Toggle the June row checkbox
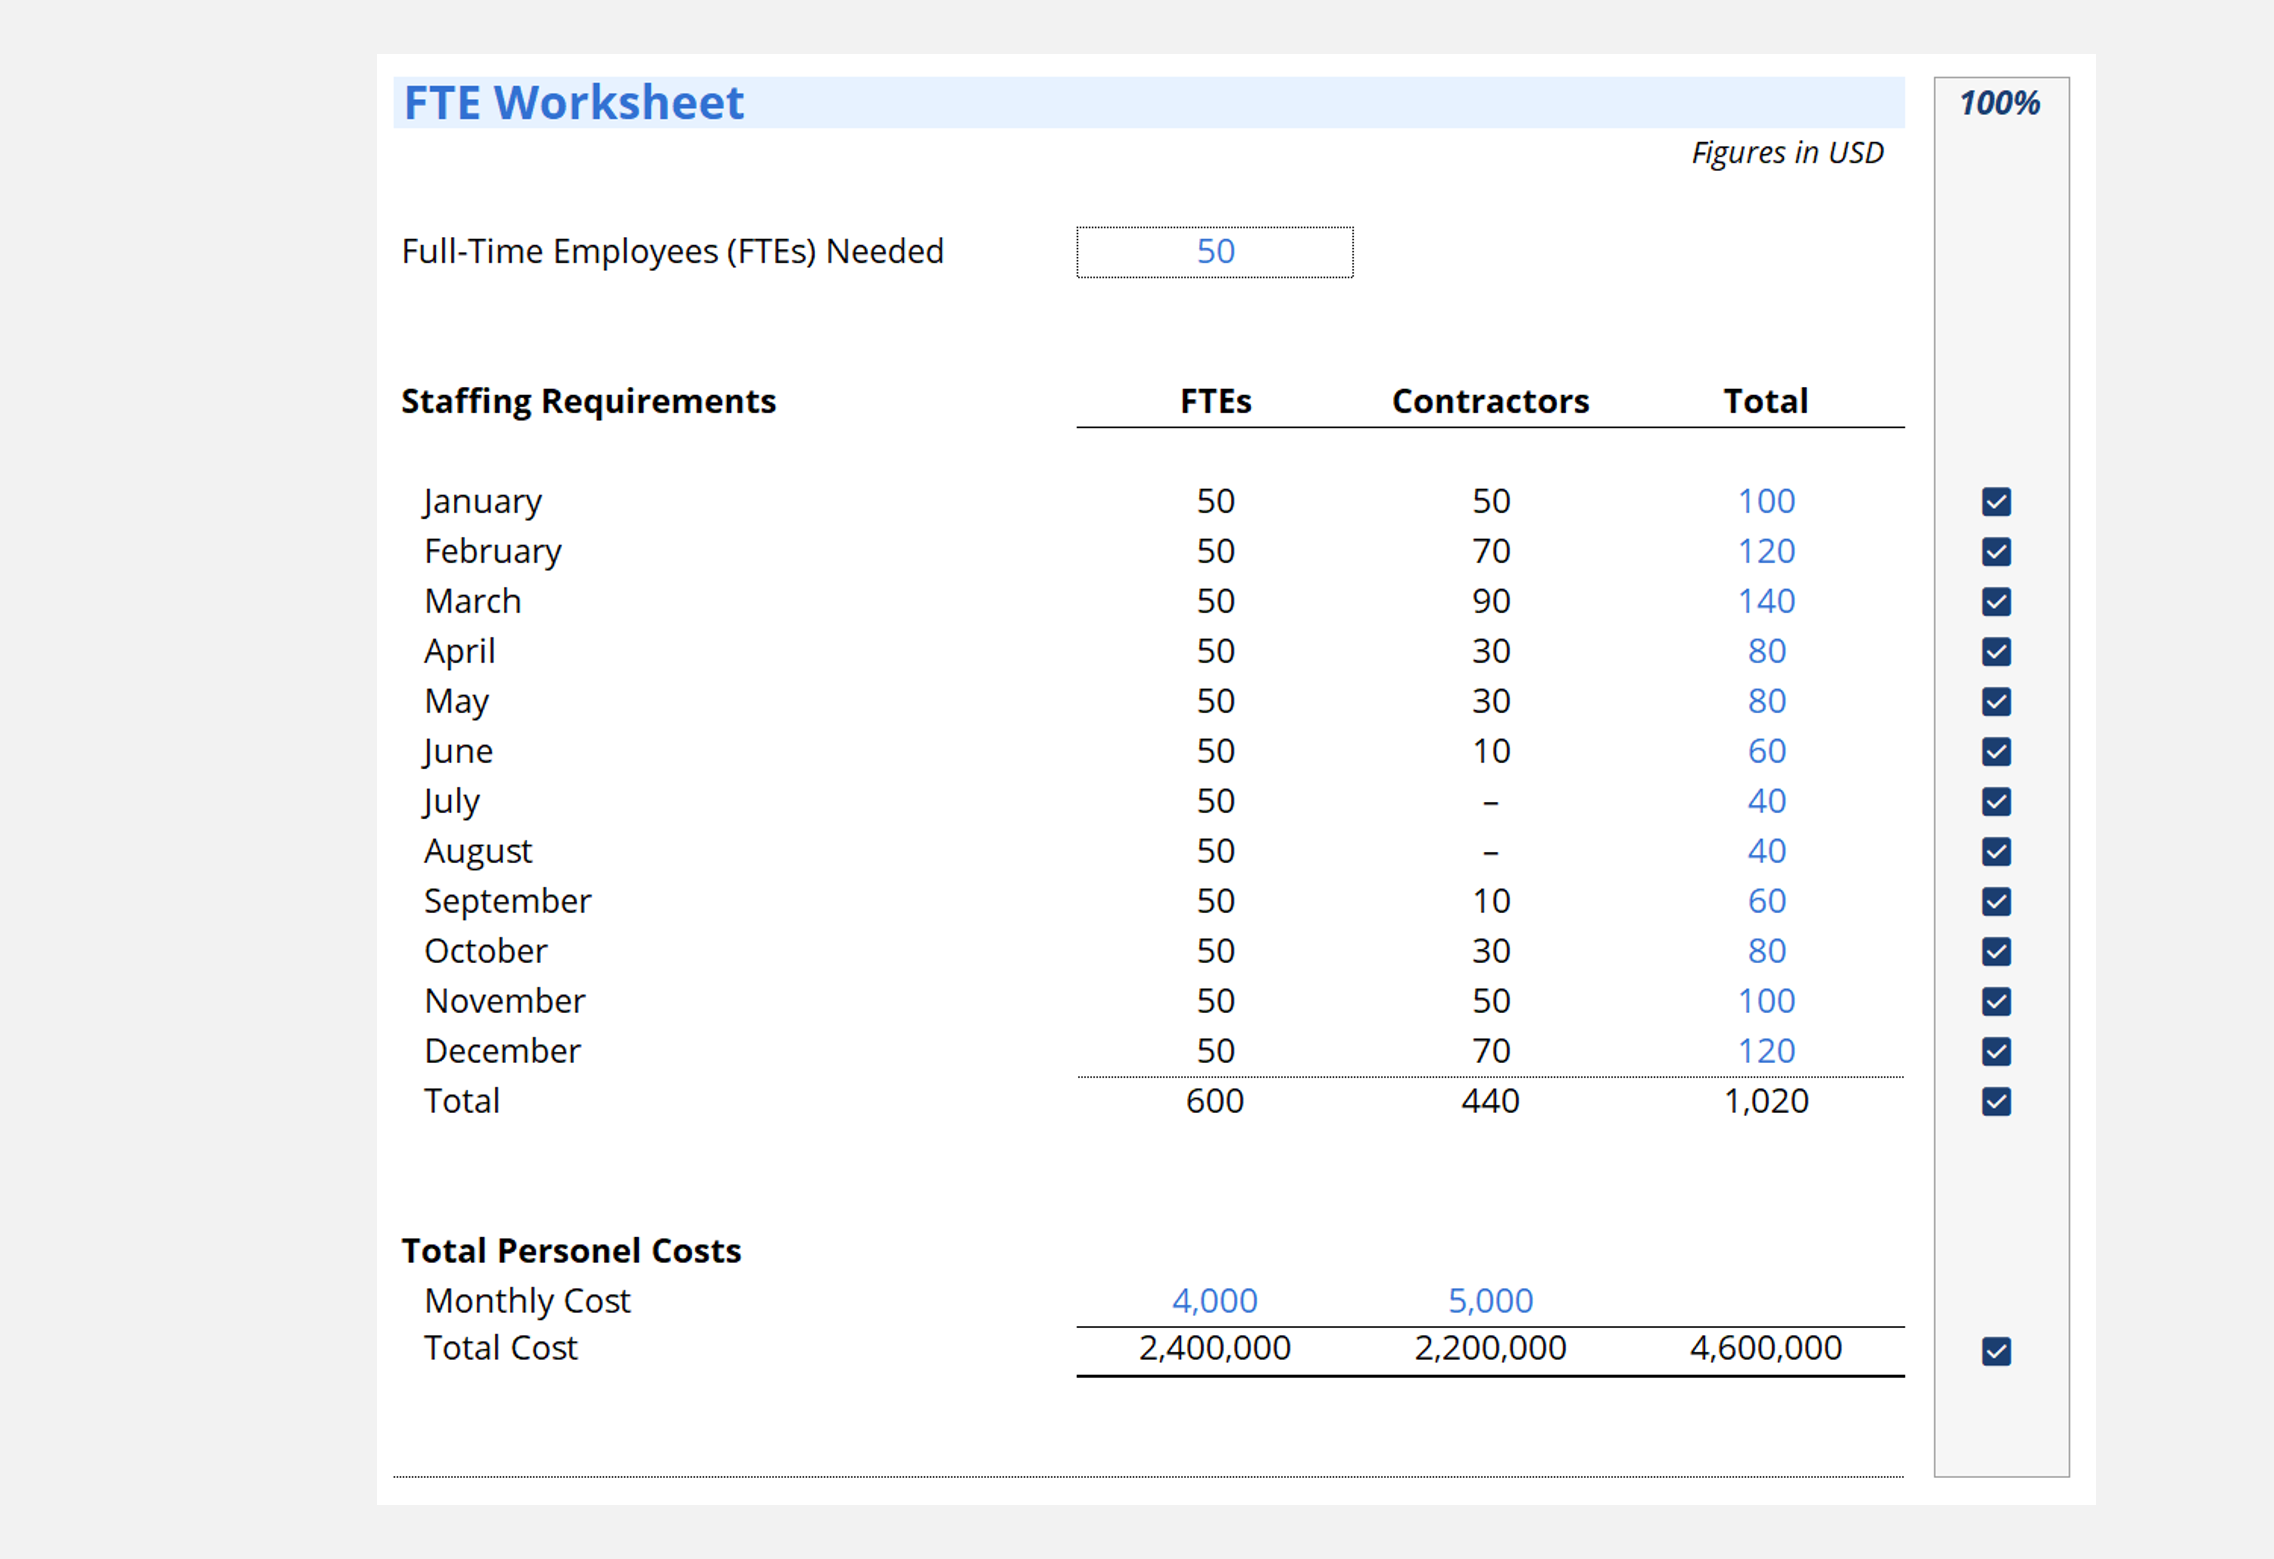This screenshot has height=1559, width=2274. 1996,751
